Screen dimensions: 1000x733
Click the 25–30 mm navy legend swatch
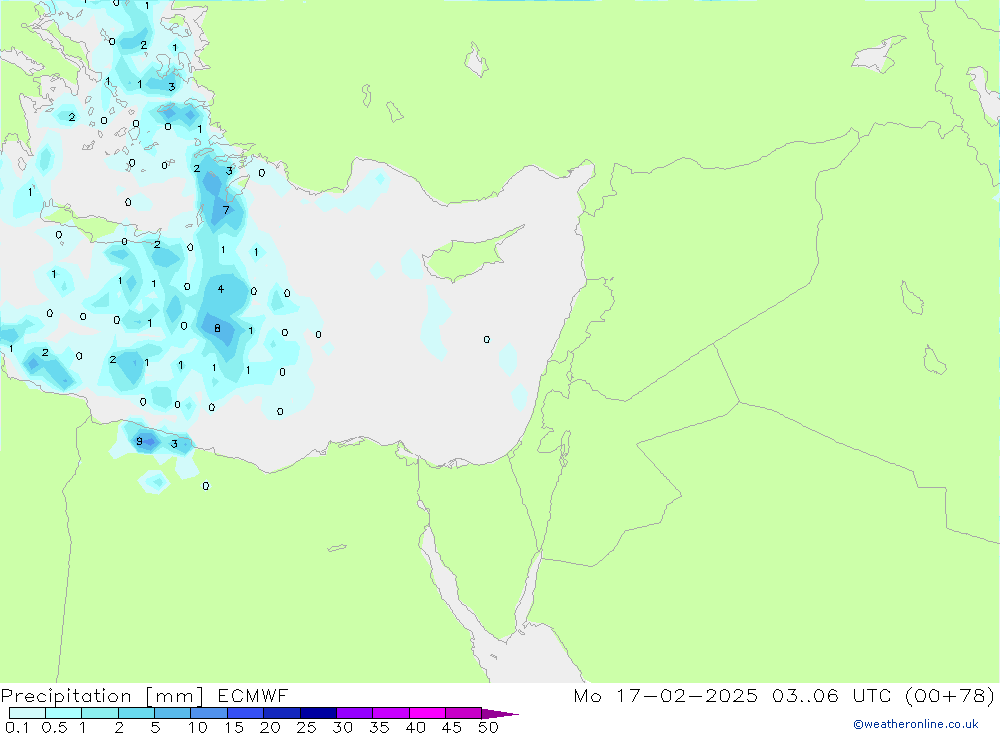pyautogui.click(x=318, y=713)
